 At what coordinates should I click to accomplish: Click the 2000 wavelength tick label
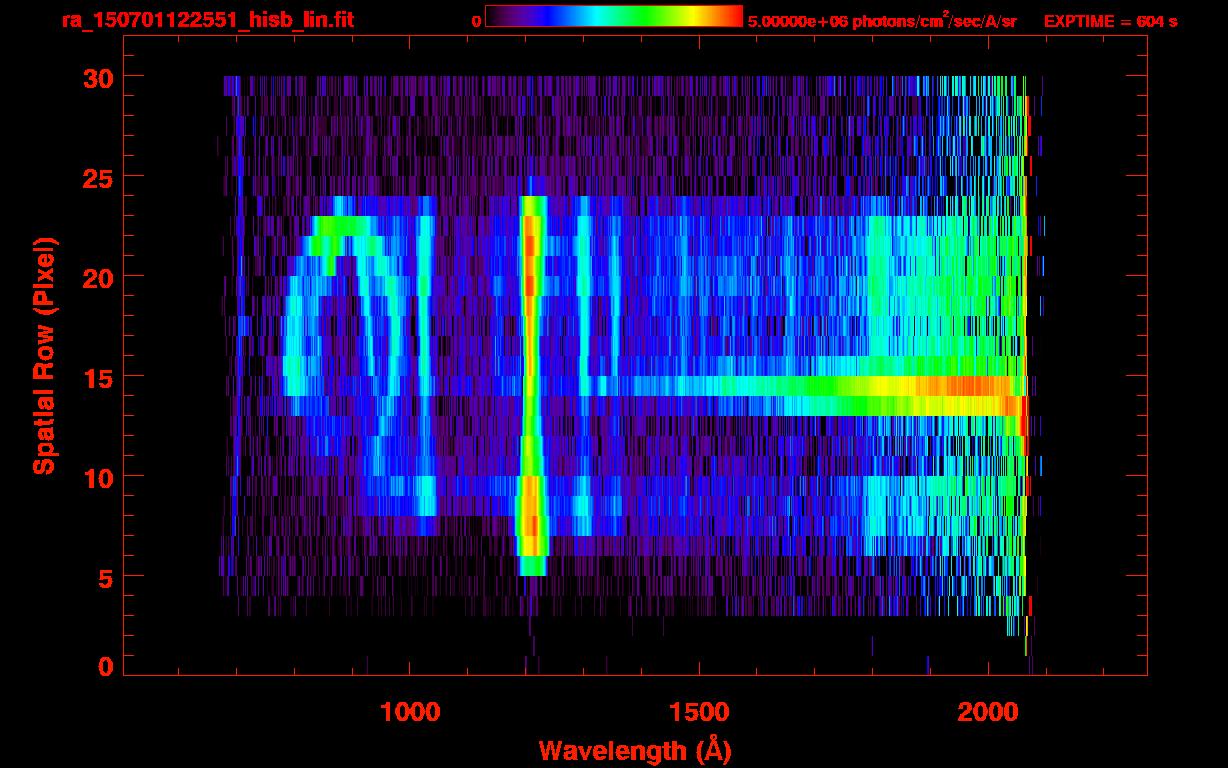[x=988, y=712]
